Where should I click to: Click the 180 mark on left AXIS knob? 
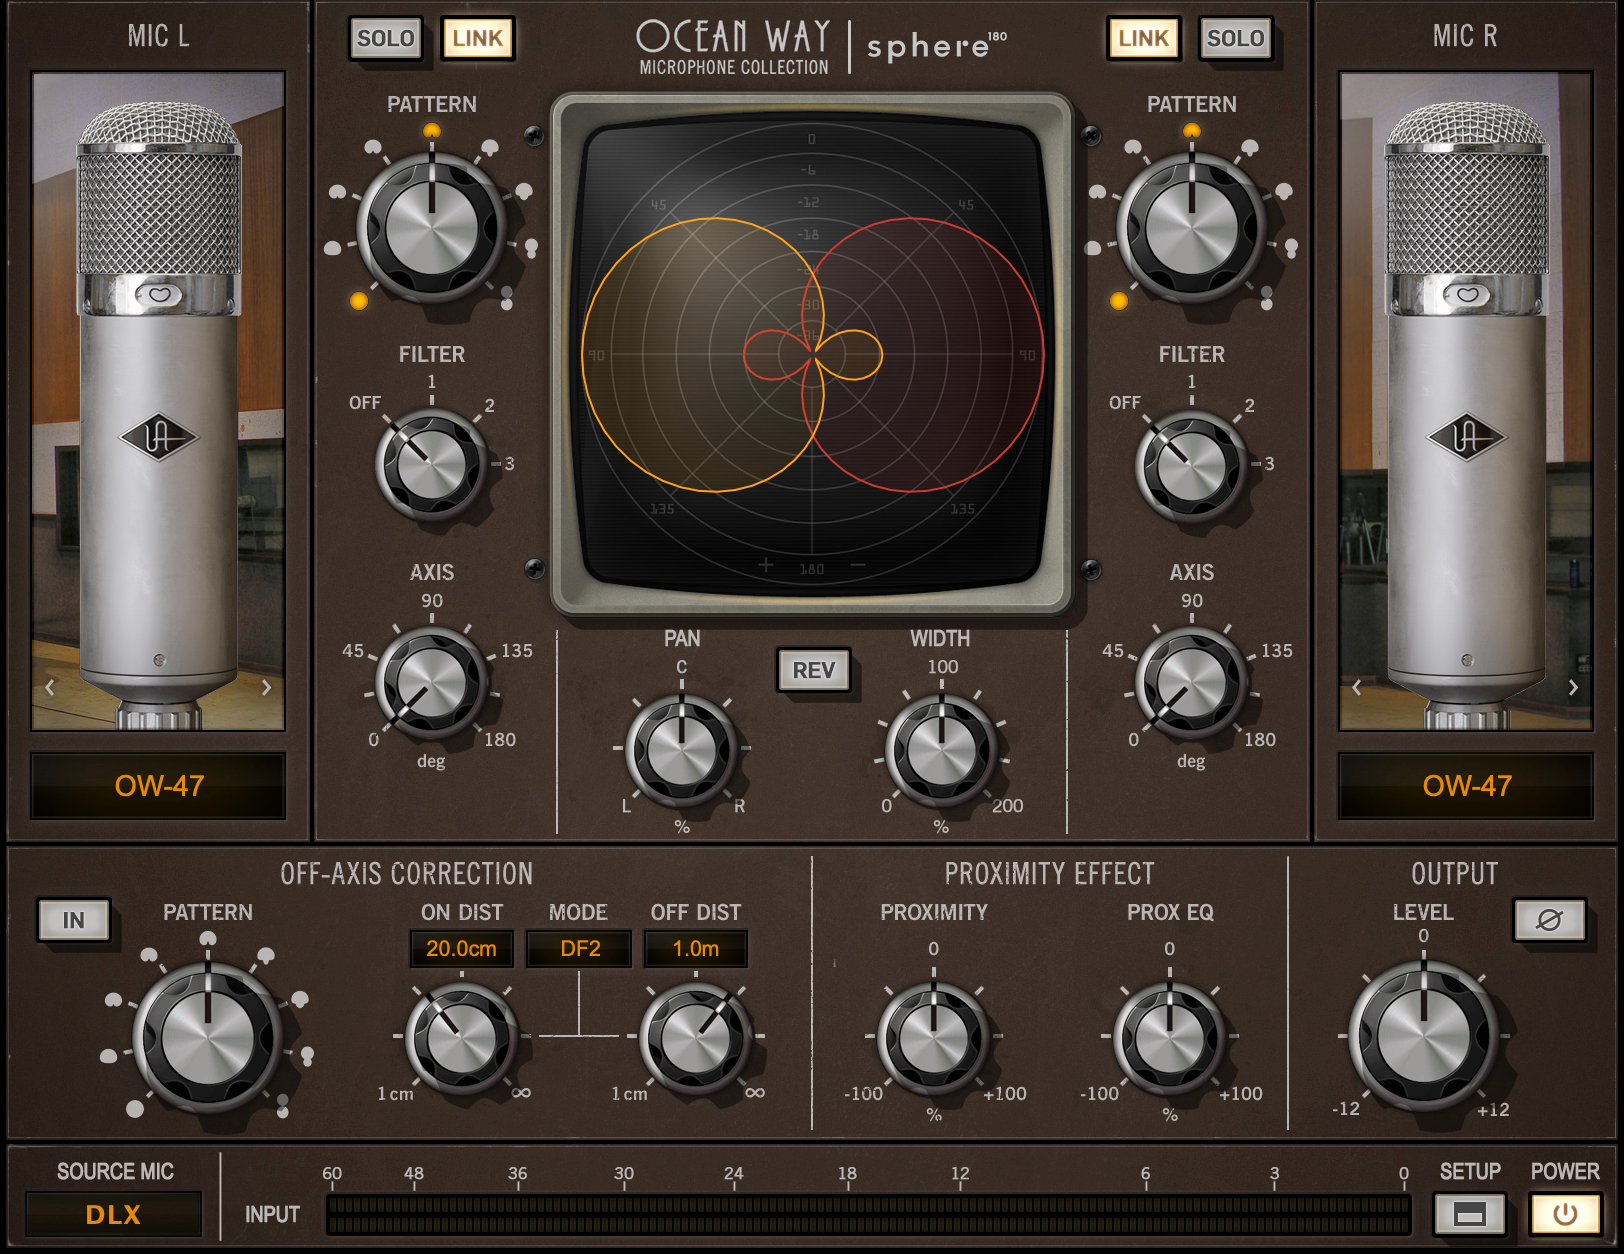pos(500,740)
